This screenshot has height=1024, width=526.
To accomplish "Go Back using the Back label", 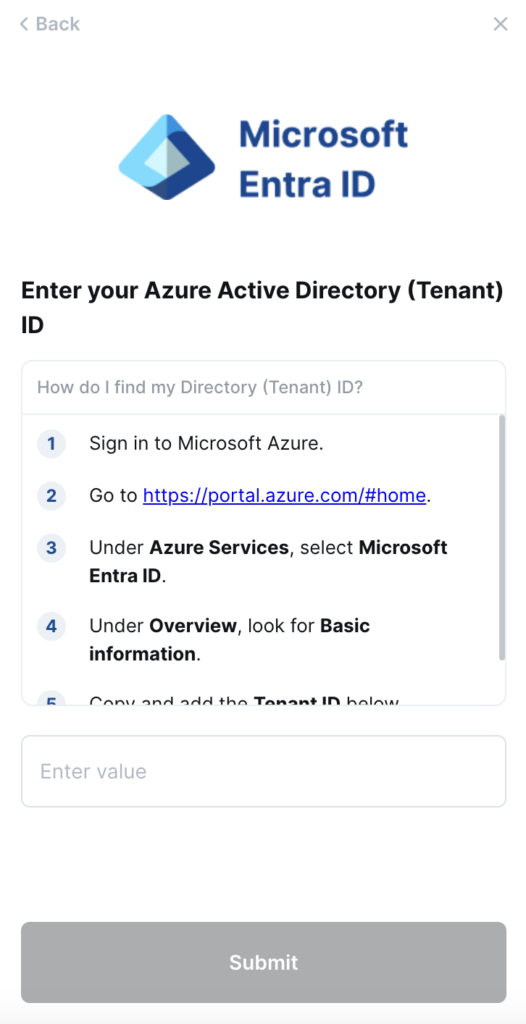I will [58, 24].
